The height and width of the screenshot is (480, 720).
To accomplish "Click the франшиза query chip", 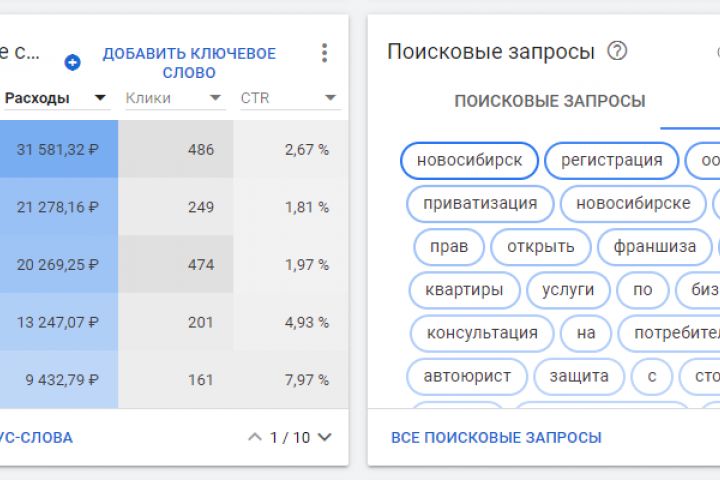I will tap(654, 247).
